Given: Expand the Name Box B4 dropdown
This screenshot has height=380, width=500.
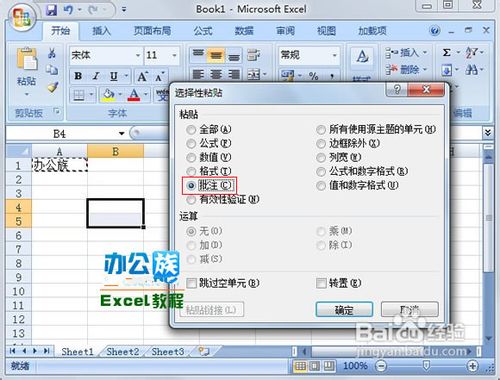Looking at the screenshot, I should pos(122,134).
